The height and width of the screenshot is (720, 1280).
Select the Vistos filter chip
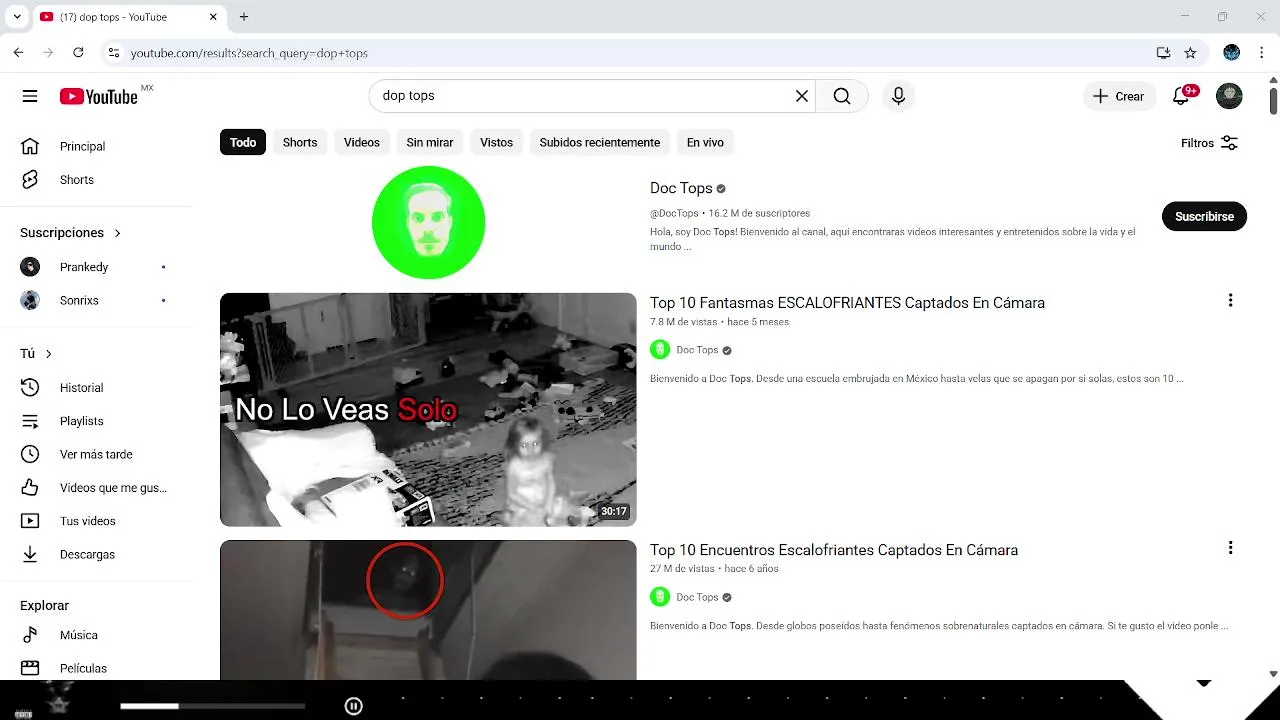[x=496, y=142]
